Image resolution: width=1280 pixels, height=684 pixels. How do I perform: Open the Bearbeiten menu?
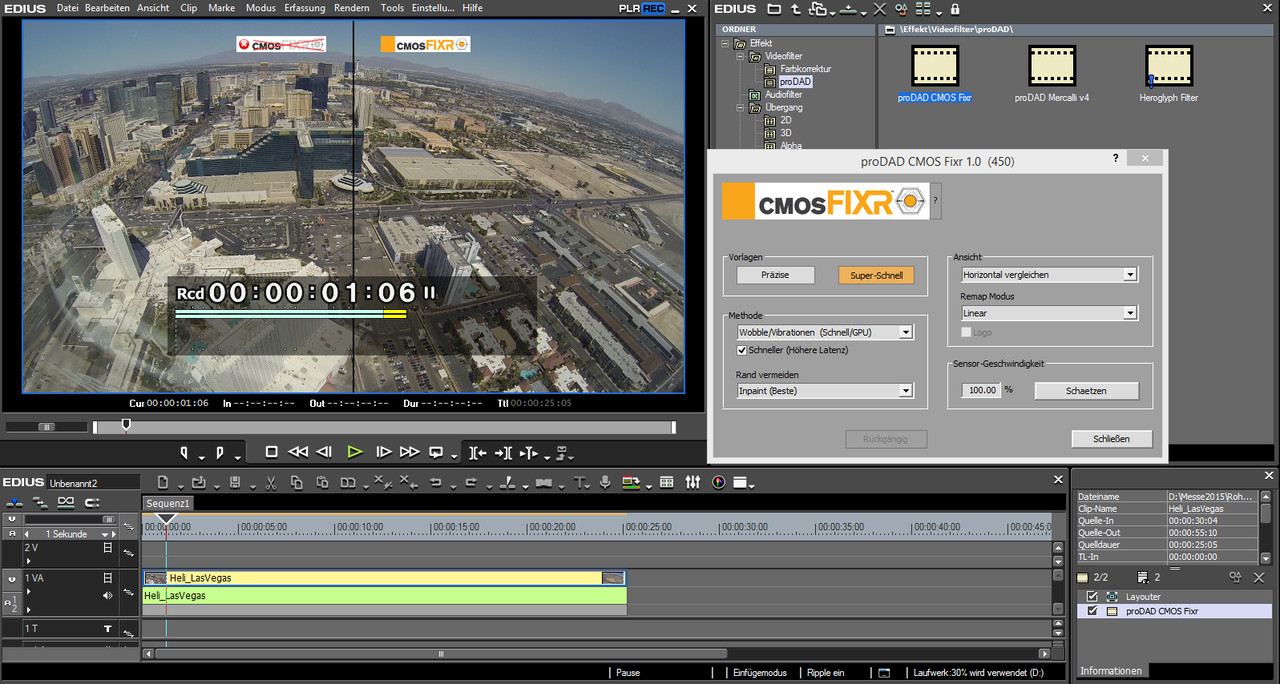pos(107,8)
